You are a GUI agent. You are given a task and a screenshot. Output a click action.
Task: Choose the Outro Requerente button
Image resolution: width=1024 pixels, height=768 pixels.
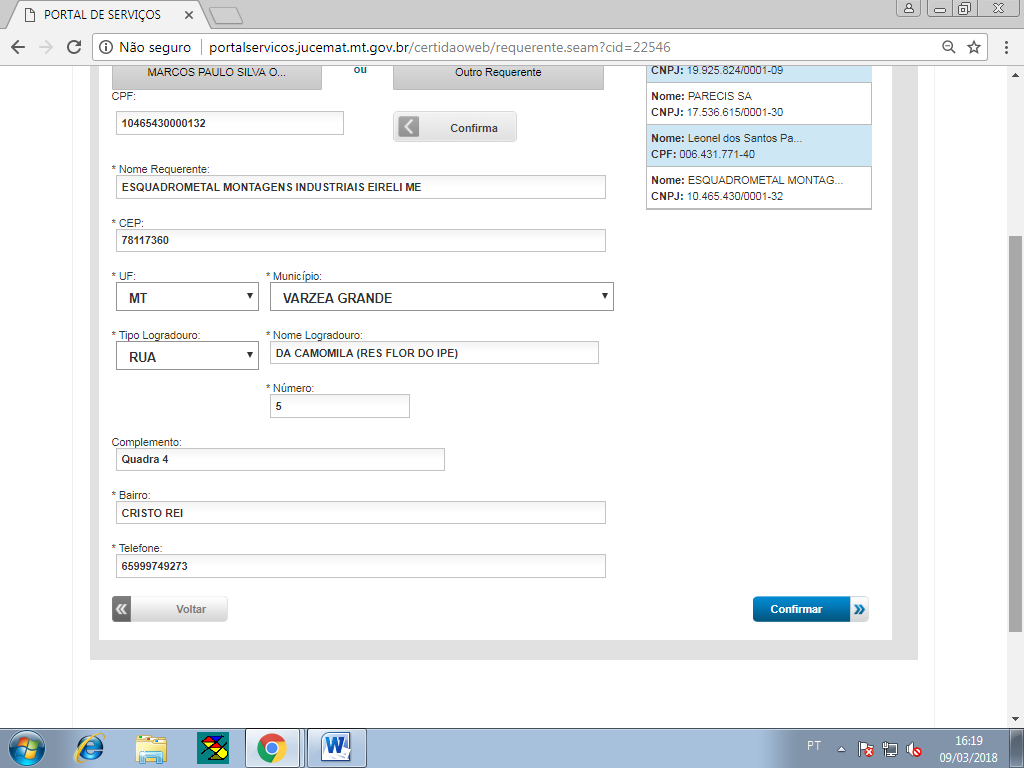coord(498,76)
